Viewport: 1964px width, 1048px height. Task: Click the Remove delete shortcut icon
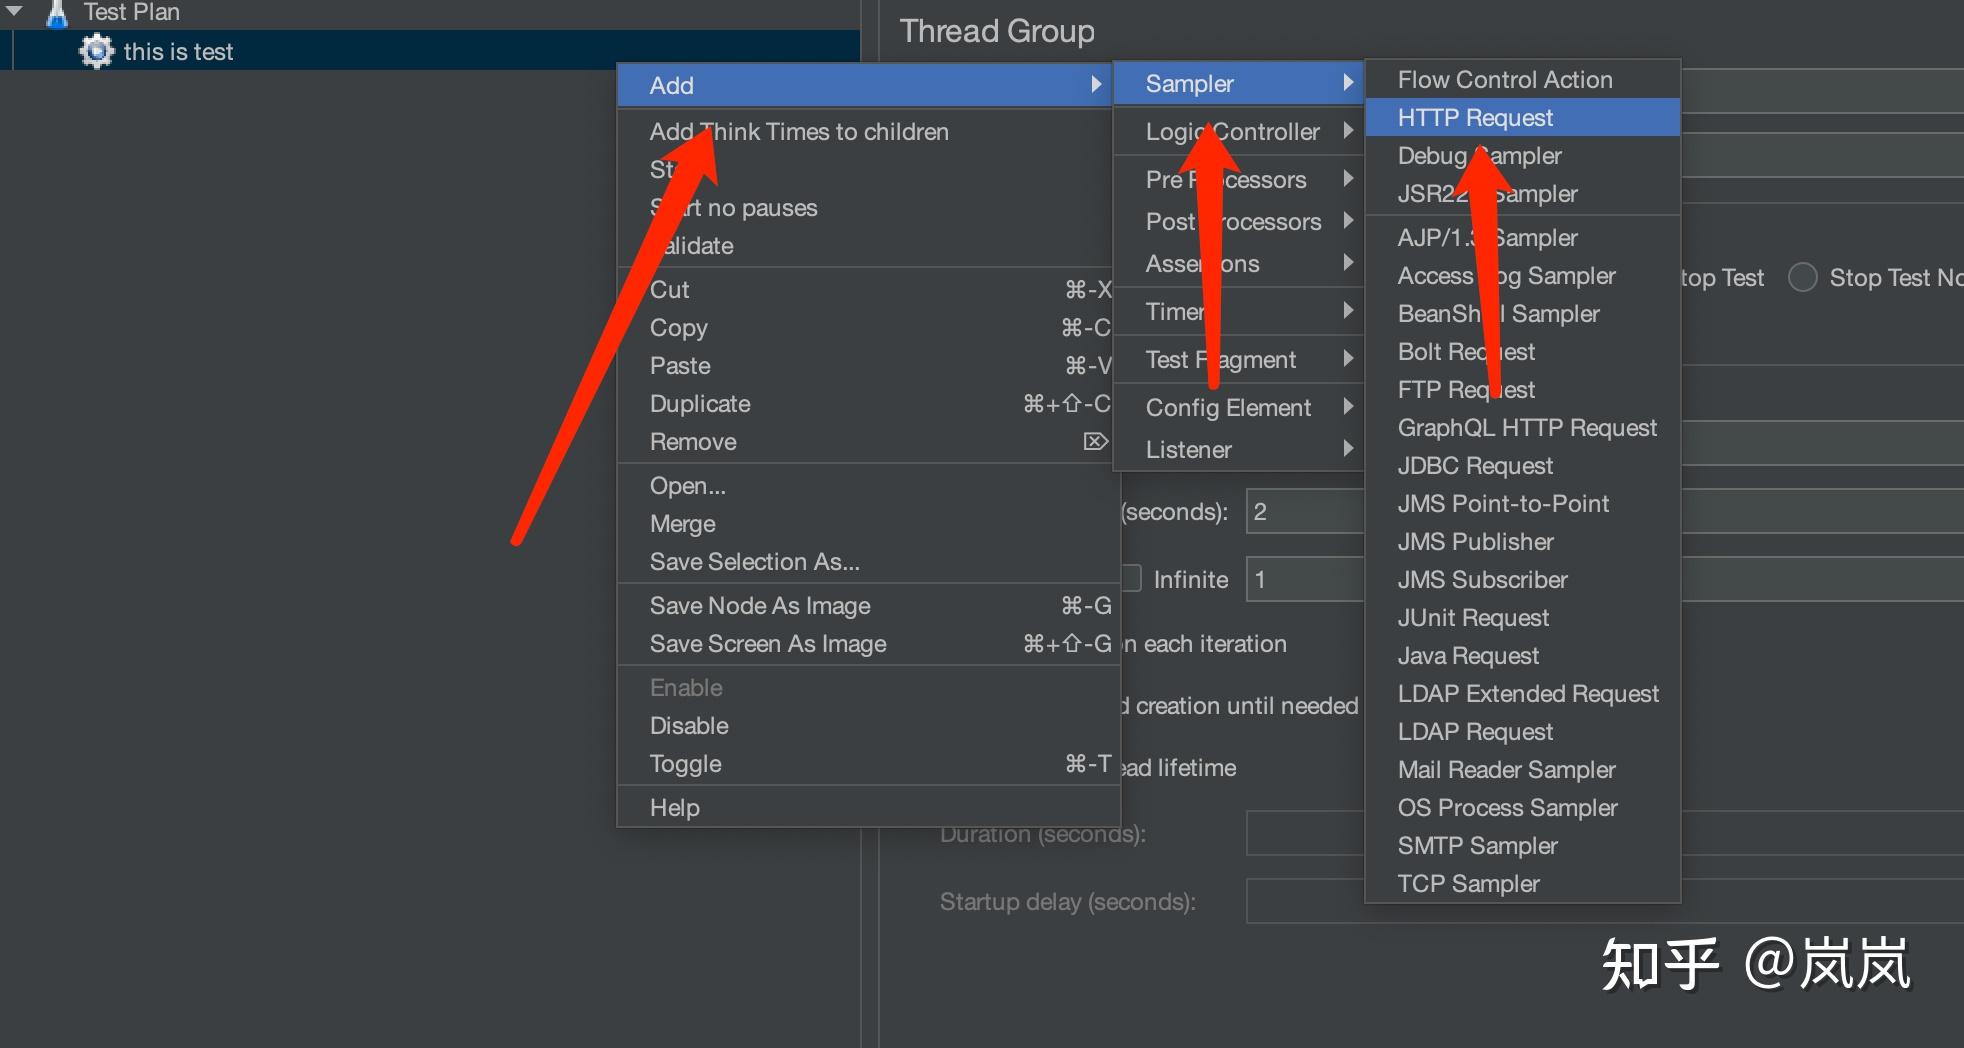click(x=1096, y=441)
